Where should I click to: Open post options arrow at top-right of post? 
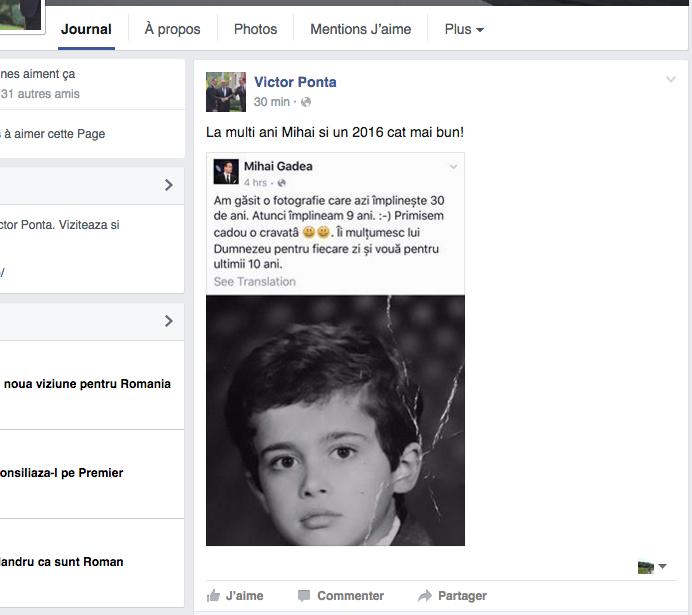click(x=671, y=80)
